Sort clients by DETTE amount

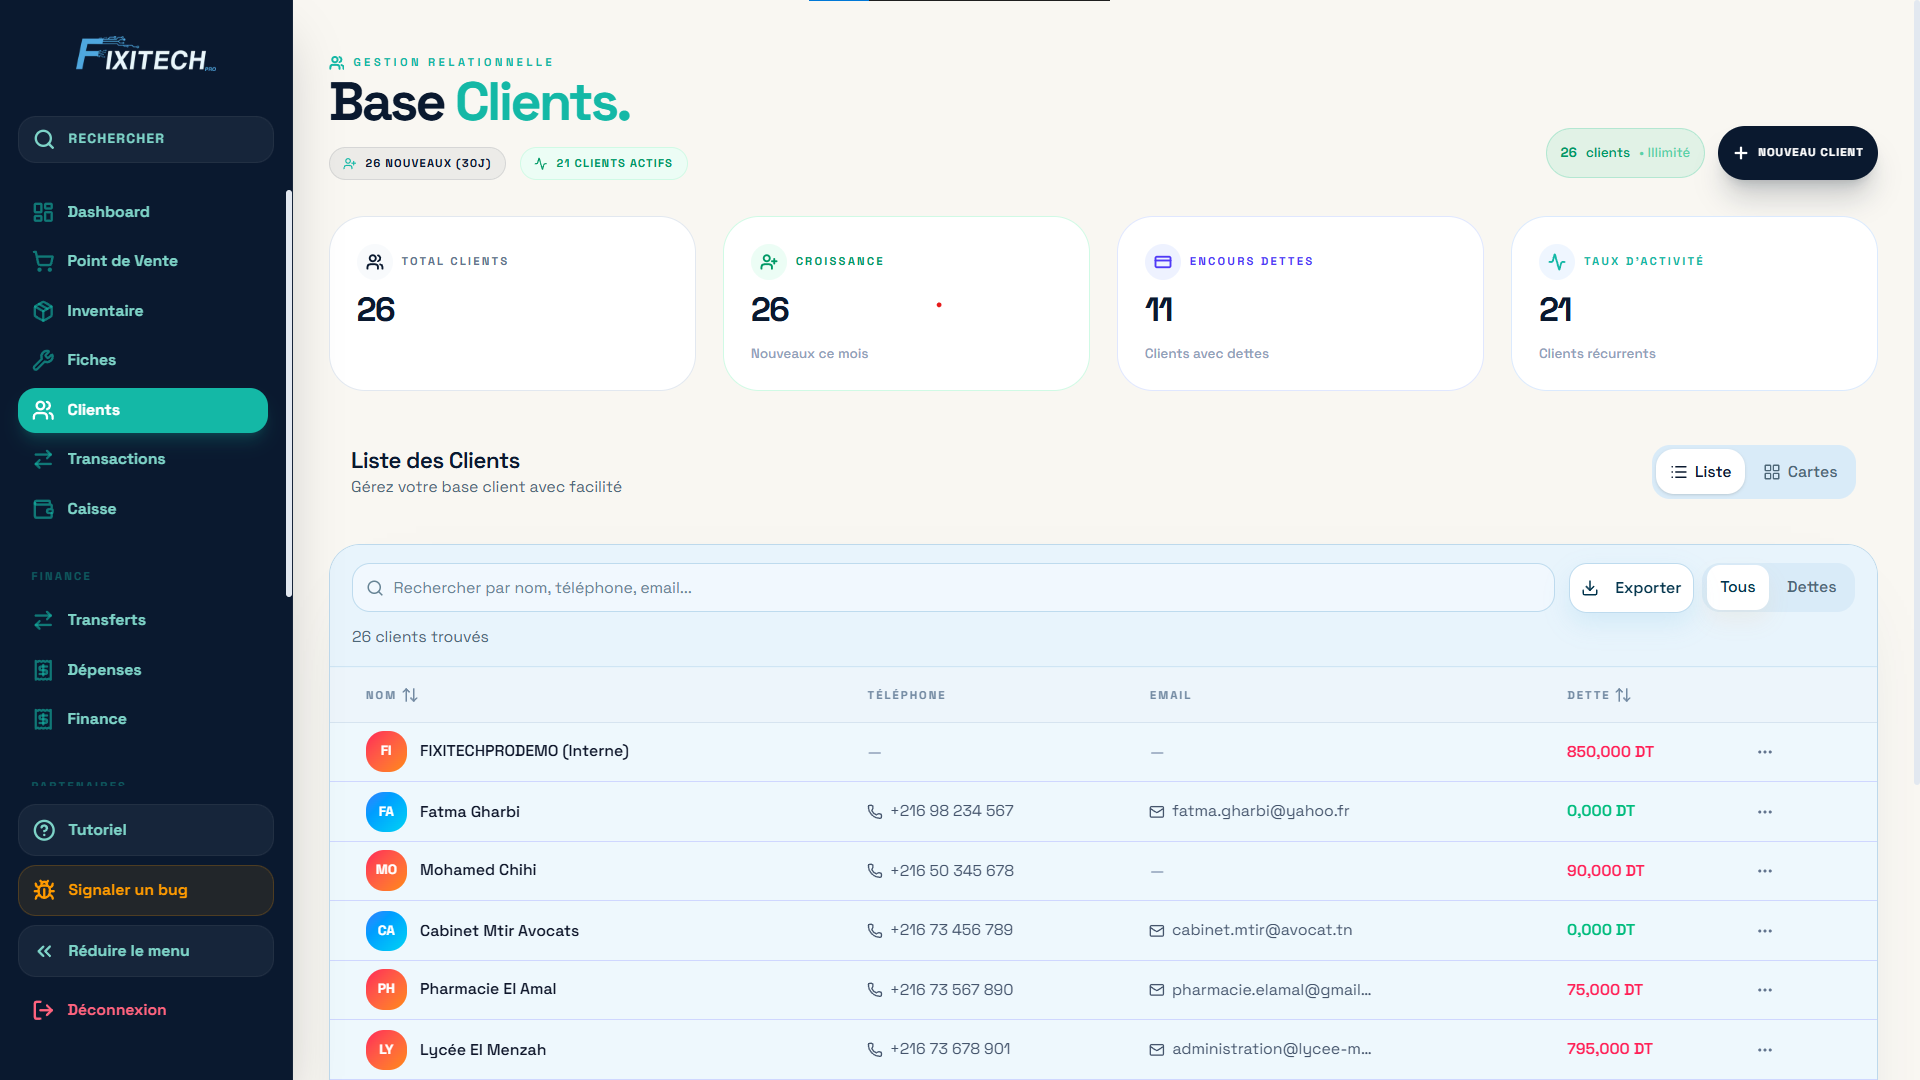[x=1598, y=695]
